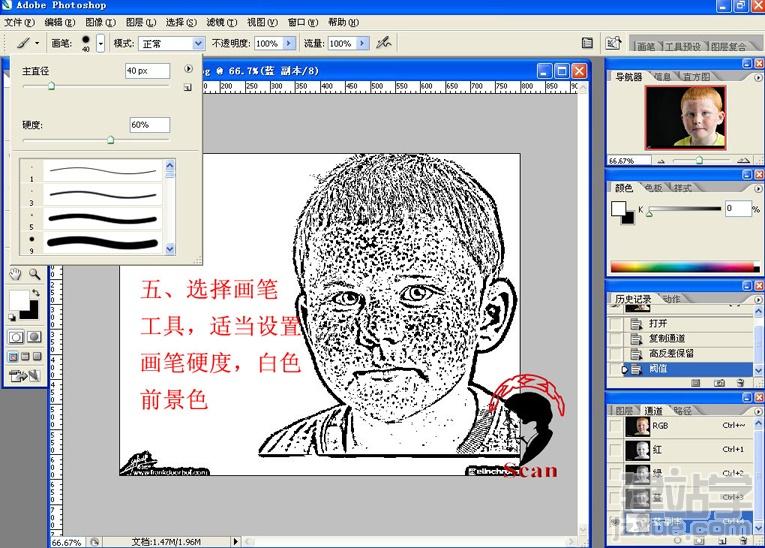The height and width of the screenshot is (548, 765).
Task: Open Color panel flyout menu
Action: pyautogui.click(x=758, y=188)
